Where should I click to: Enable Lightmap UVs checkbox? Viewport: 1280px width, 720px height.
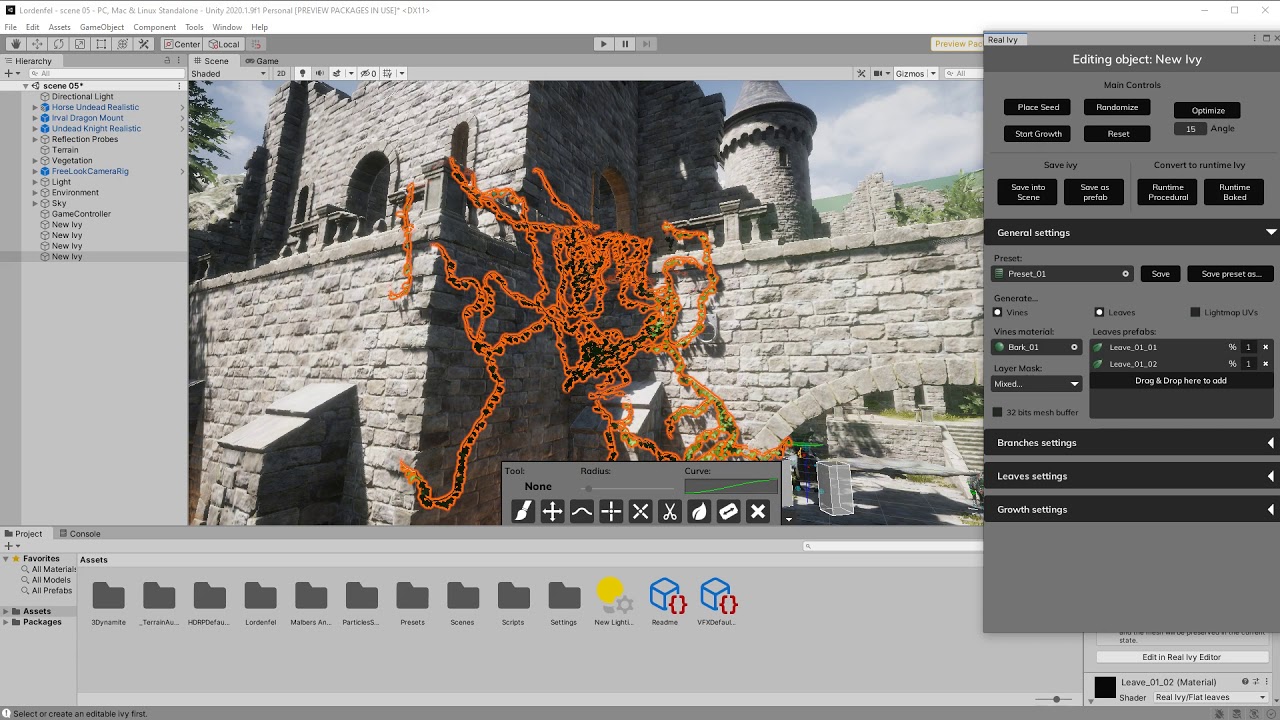pos(1195,312)
